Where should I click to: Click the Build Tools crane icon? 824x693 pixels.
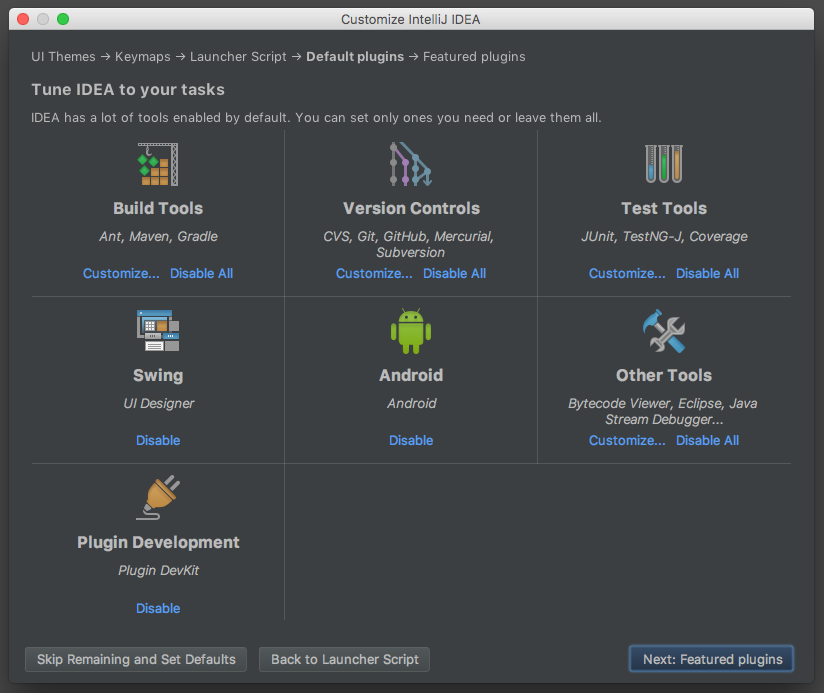coord(158,164)
